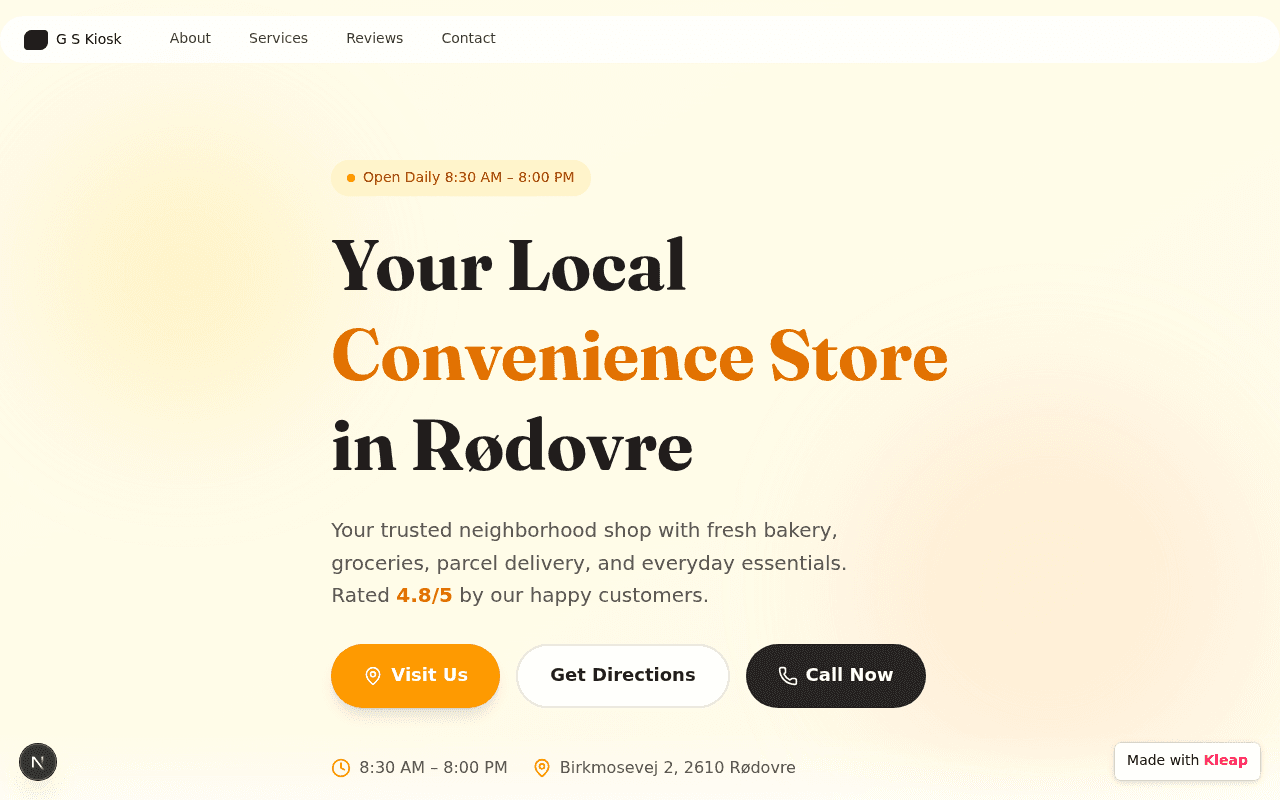Click the G S Kiosk brand name
This screenshot has width=1280, height=800.
tap(89, 39)
